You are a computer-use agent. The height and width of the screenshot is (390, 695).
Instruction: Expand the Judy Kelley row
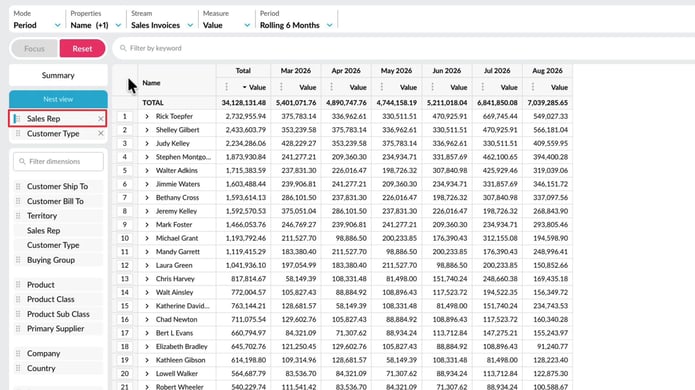[147, 144]
